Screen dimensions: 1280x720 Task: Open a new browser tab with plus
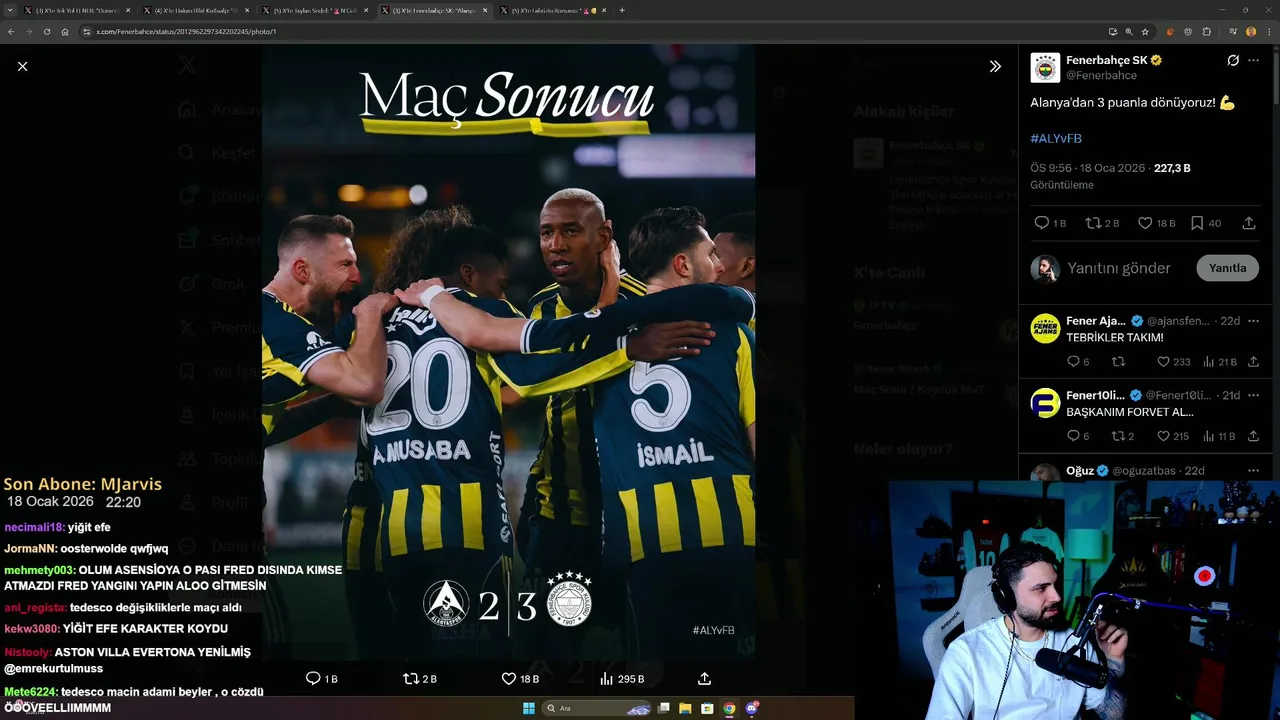pos(622,10)
